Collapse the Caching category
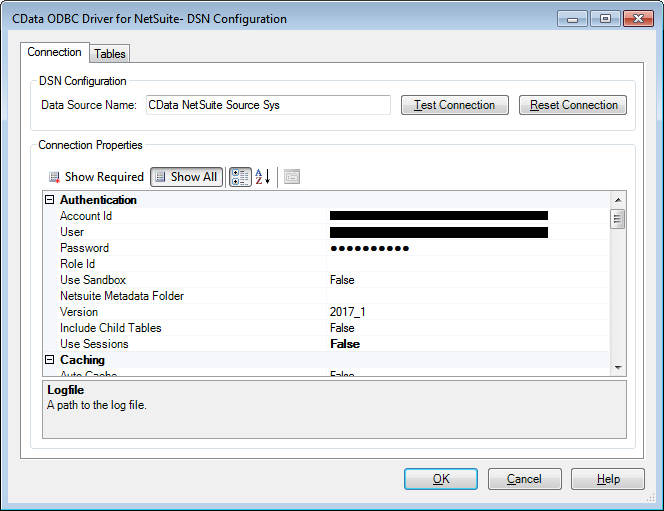 (x=50, y=360)
